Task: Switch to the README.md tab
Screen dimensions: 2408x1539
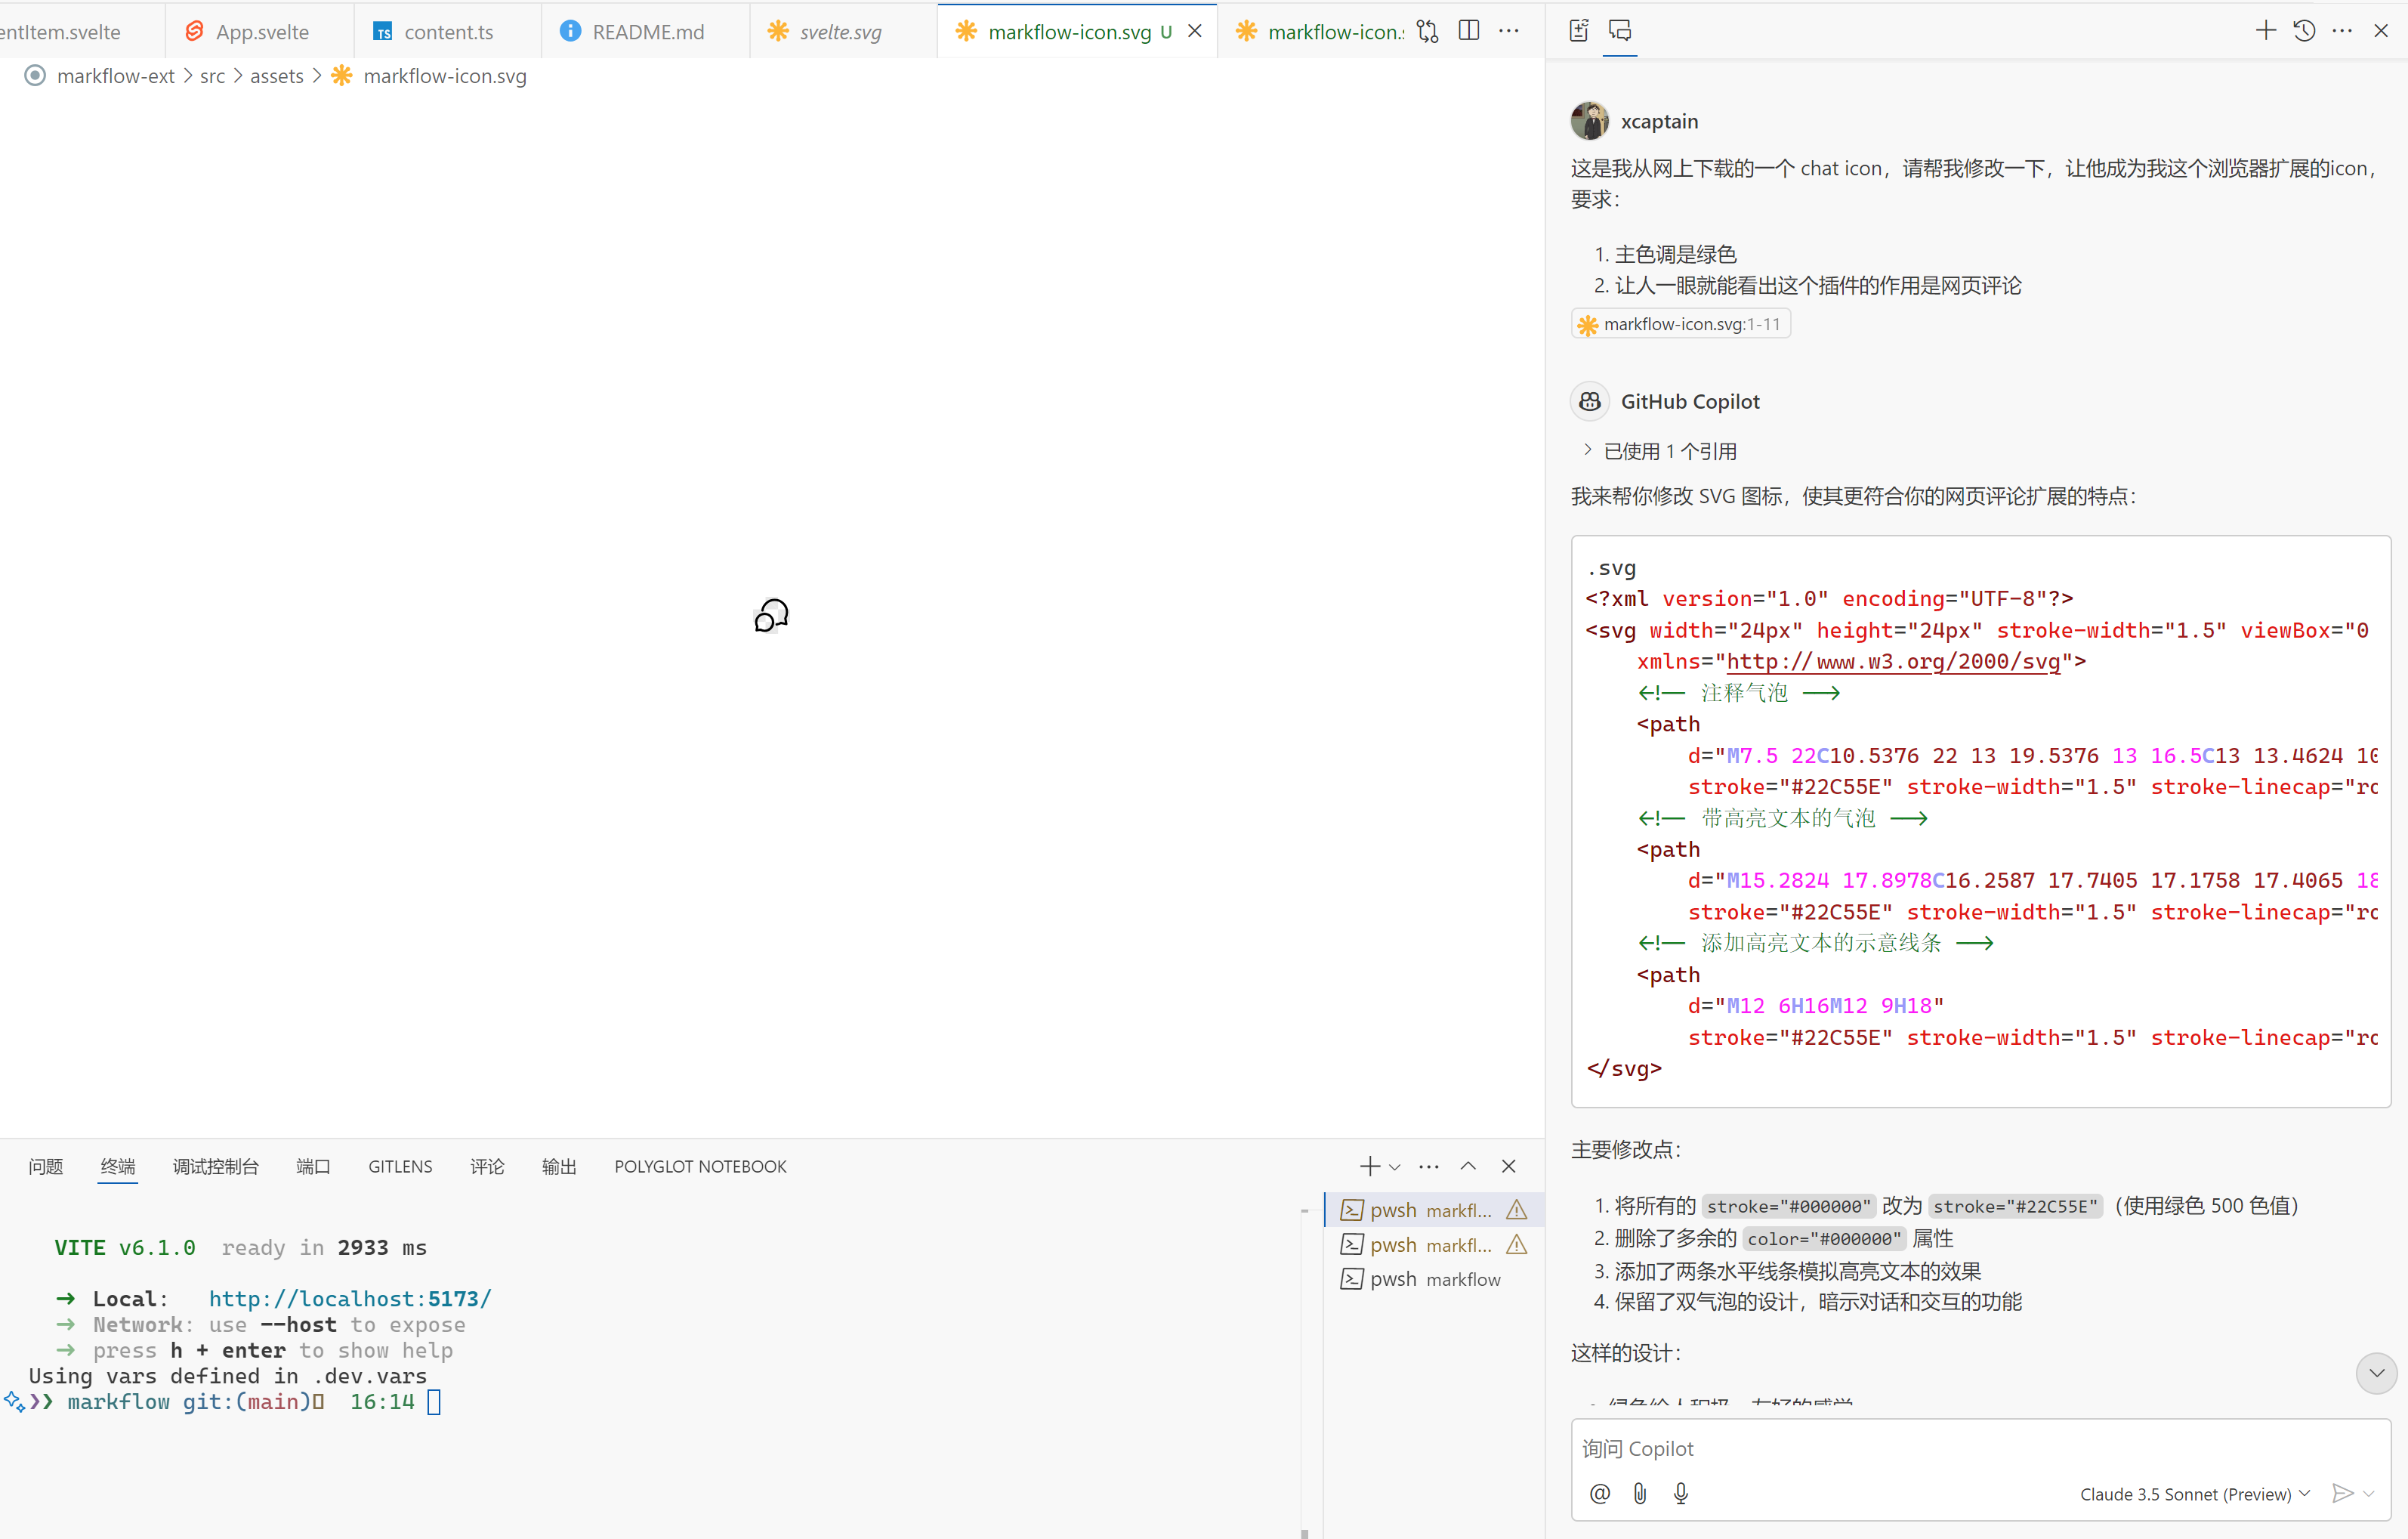Action: pyautogui.click(x=645, y=31)
